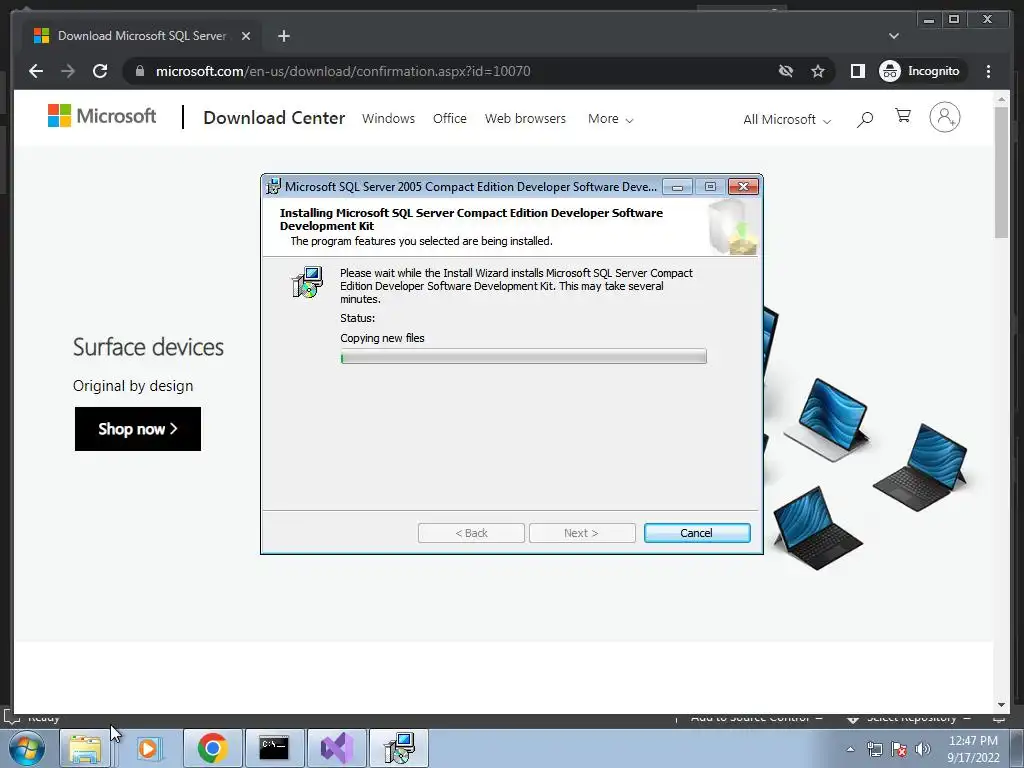Bookmark this page with the star icon

(x=818, y=71)
